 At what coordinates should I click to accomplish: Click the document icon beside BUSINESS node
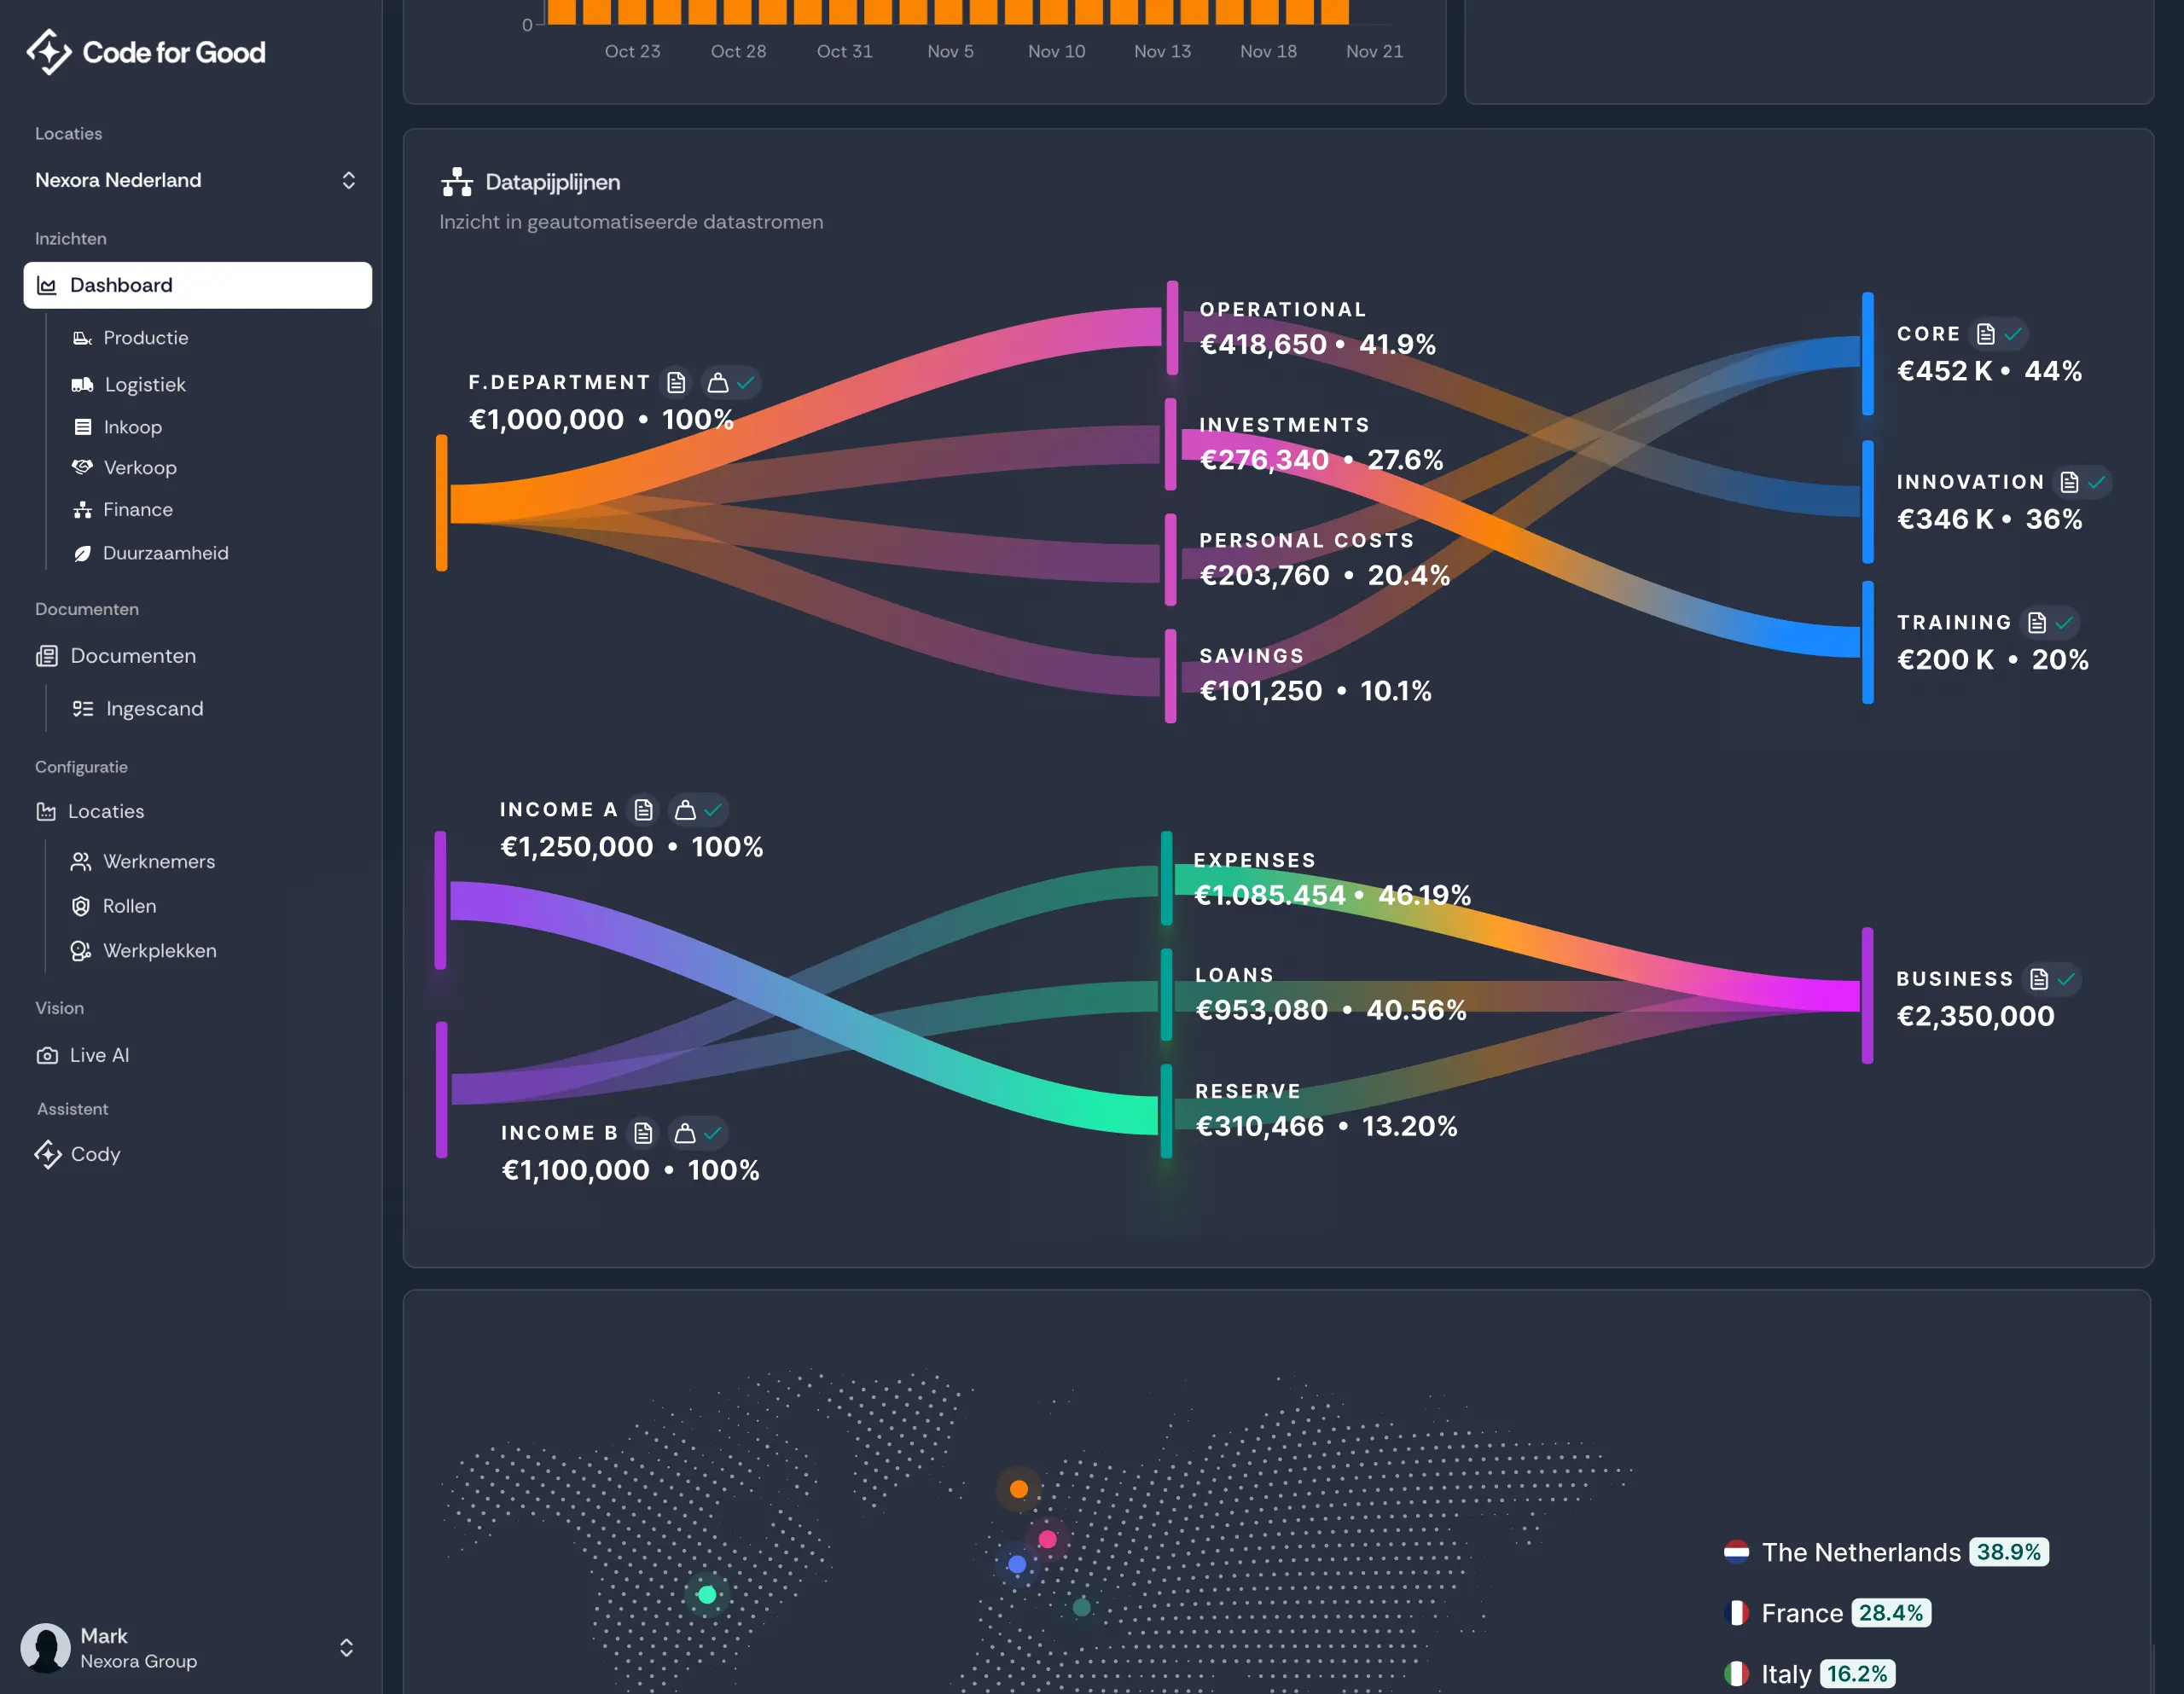[2039, 979]
